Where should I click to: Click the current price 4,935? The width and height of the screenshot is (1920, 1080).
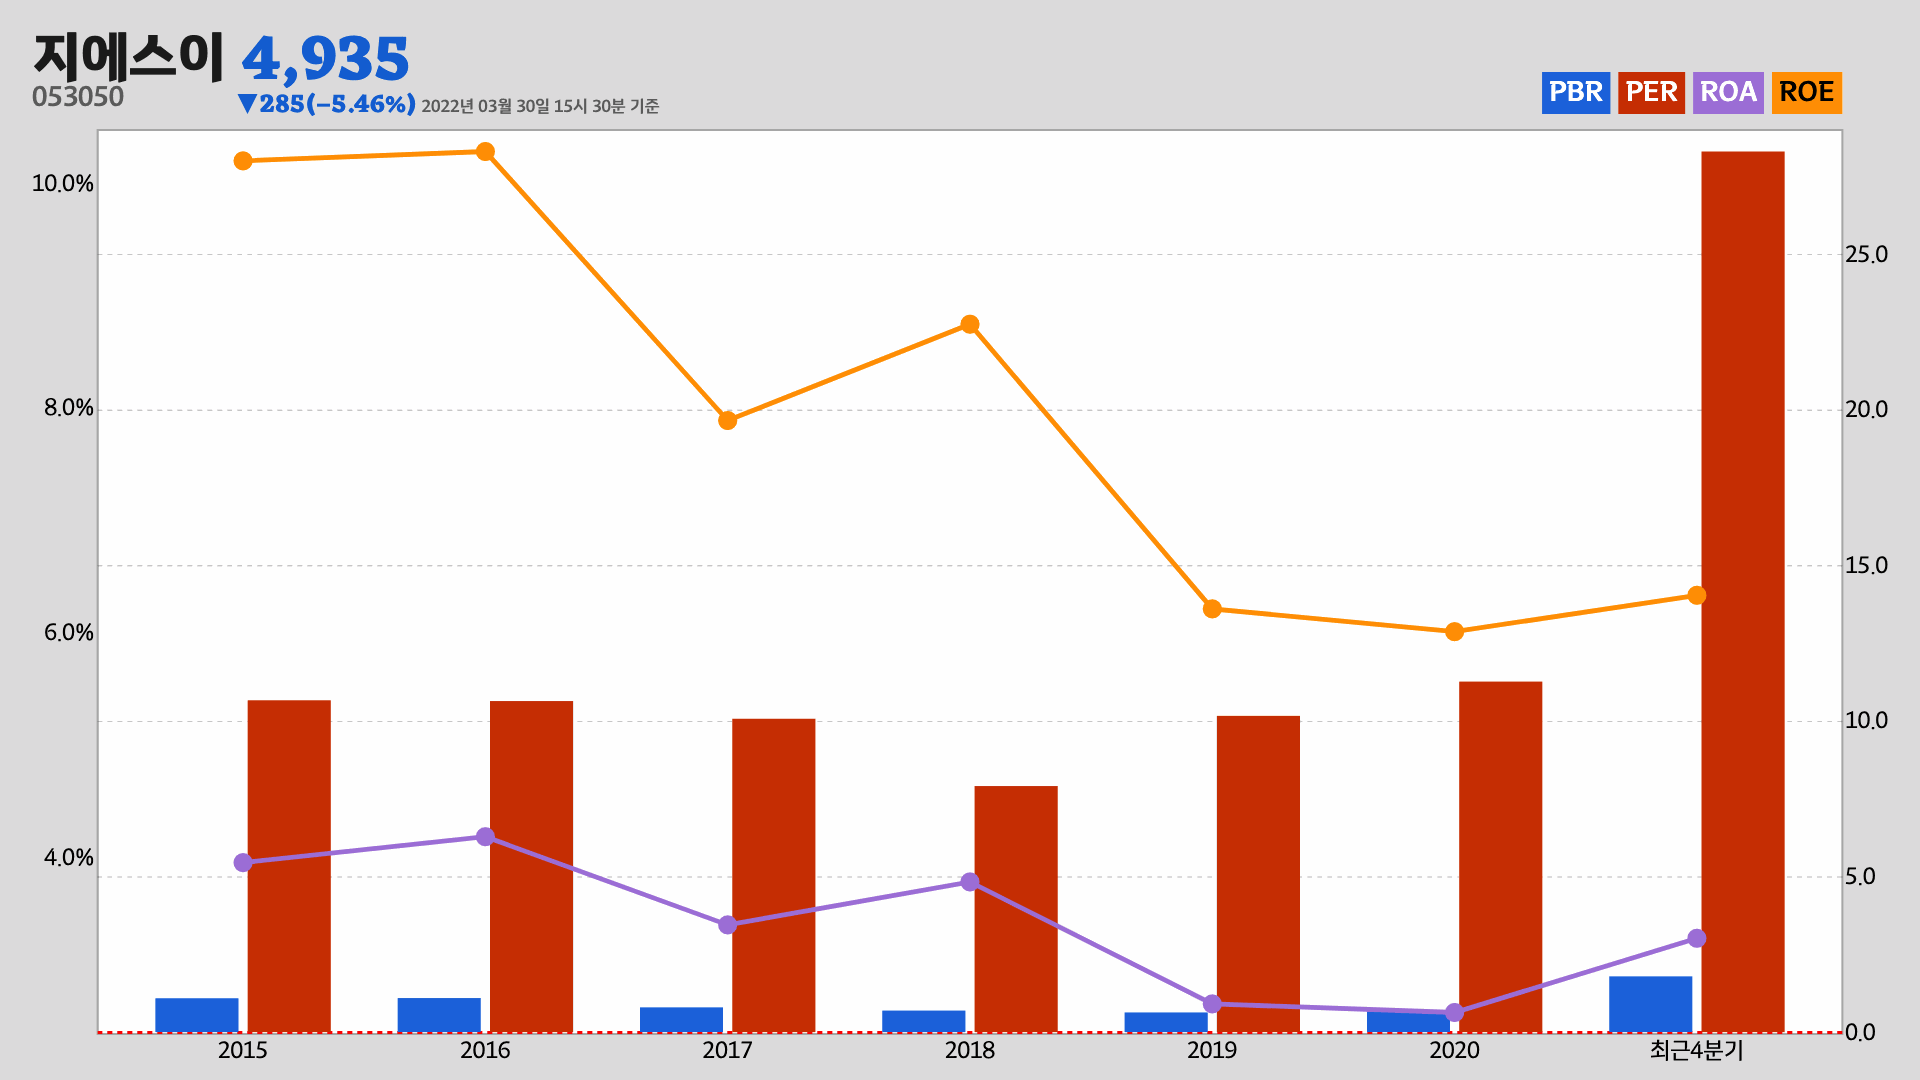(x=325, y=59)
